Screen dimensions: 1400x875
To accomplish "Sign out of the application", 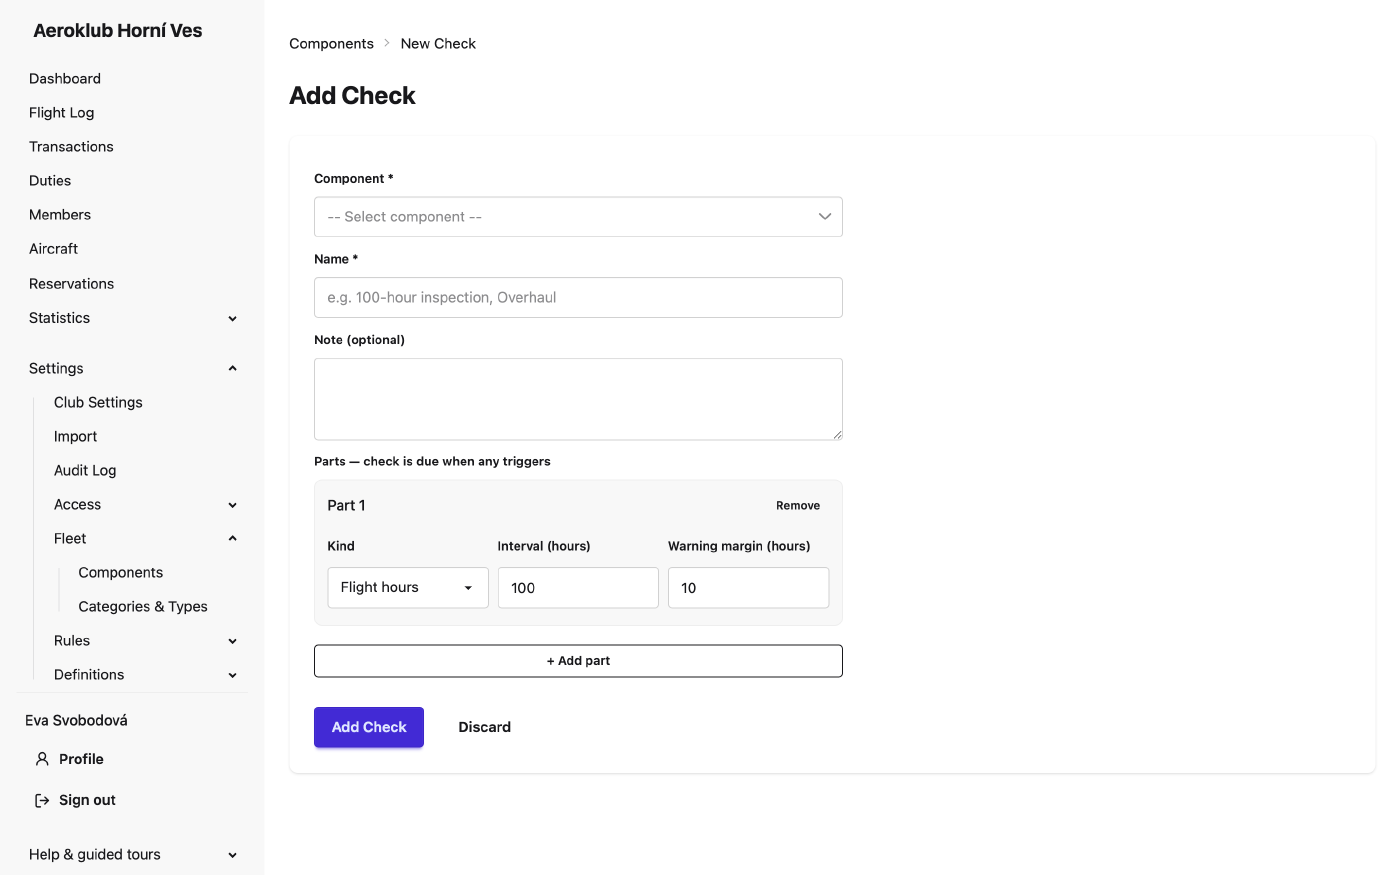I will (87, 800).
